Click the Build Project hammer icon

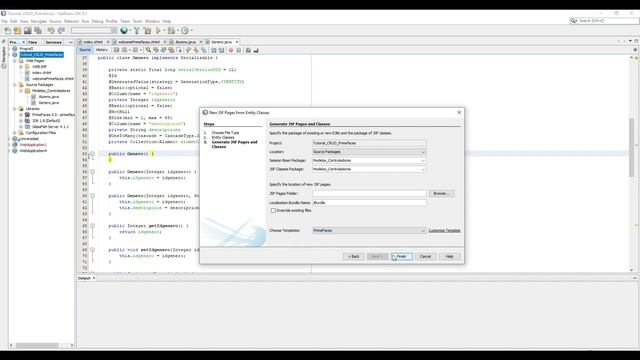(137, 31)
